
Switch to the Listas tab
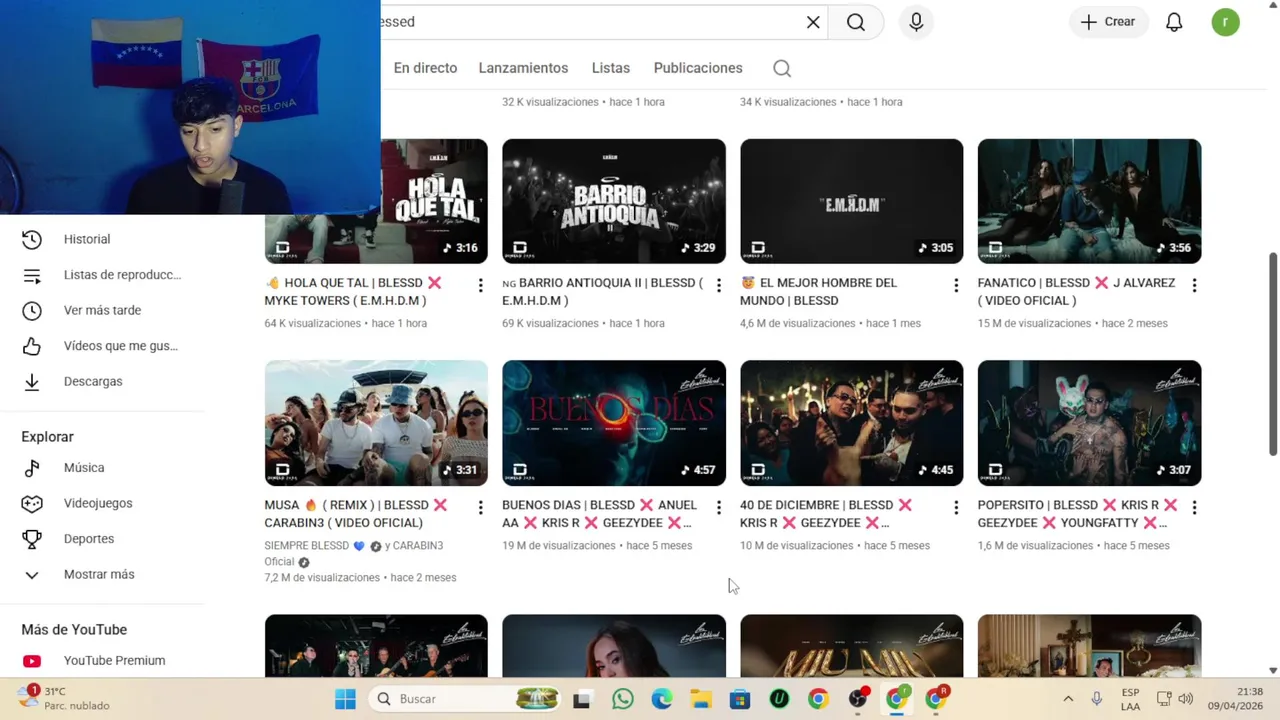(610, 68)
